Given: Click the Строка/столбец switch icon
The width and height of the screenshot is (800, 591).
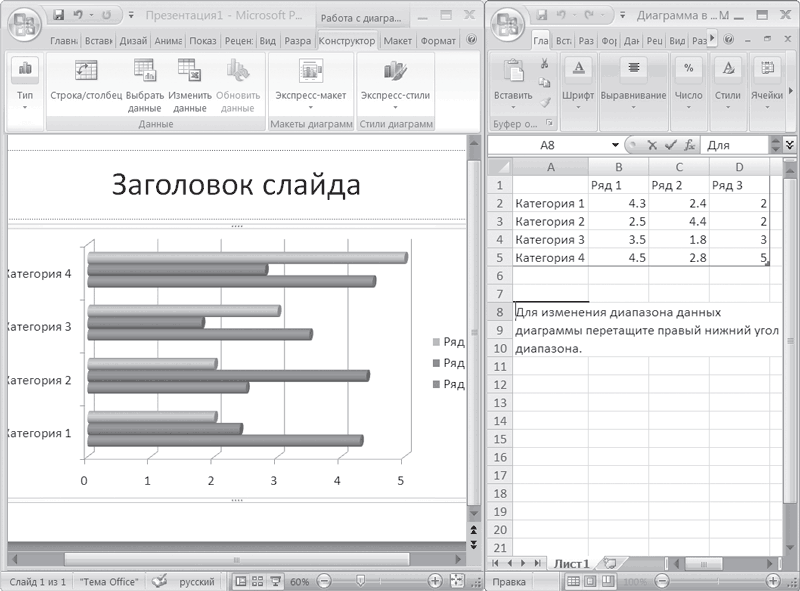Looking at the screenshot, I should tap(86, 71).
